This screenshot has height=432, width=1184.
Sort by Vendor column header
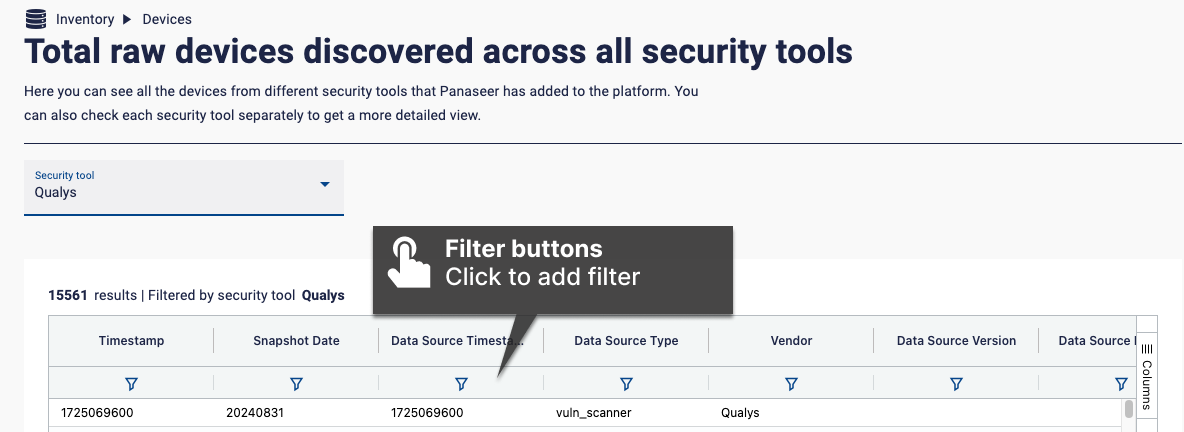(x=791, y=341)
